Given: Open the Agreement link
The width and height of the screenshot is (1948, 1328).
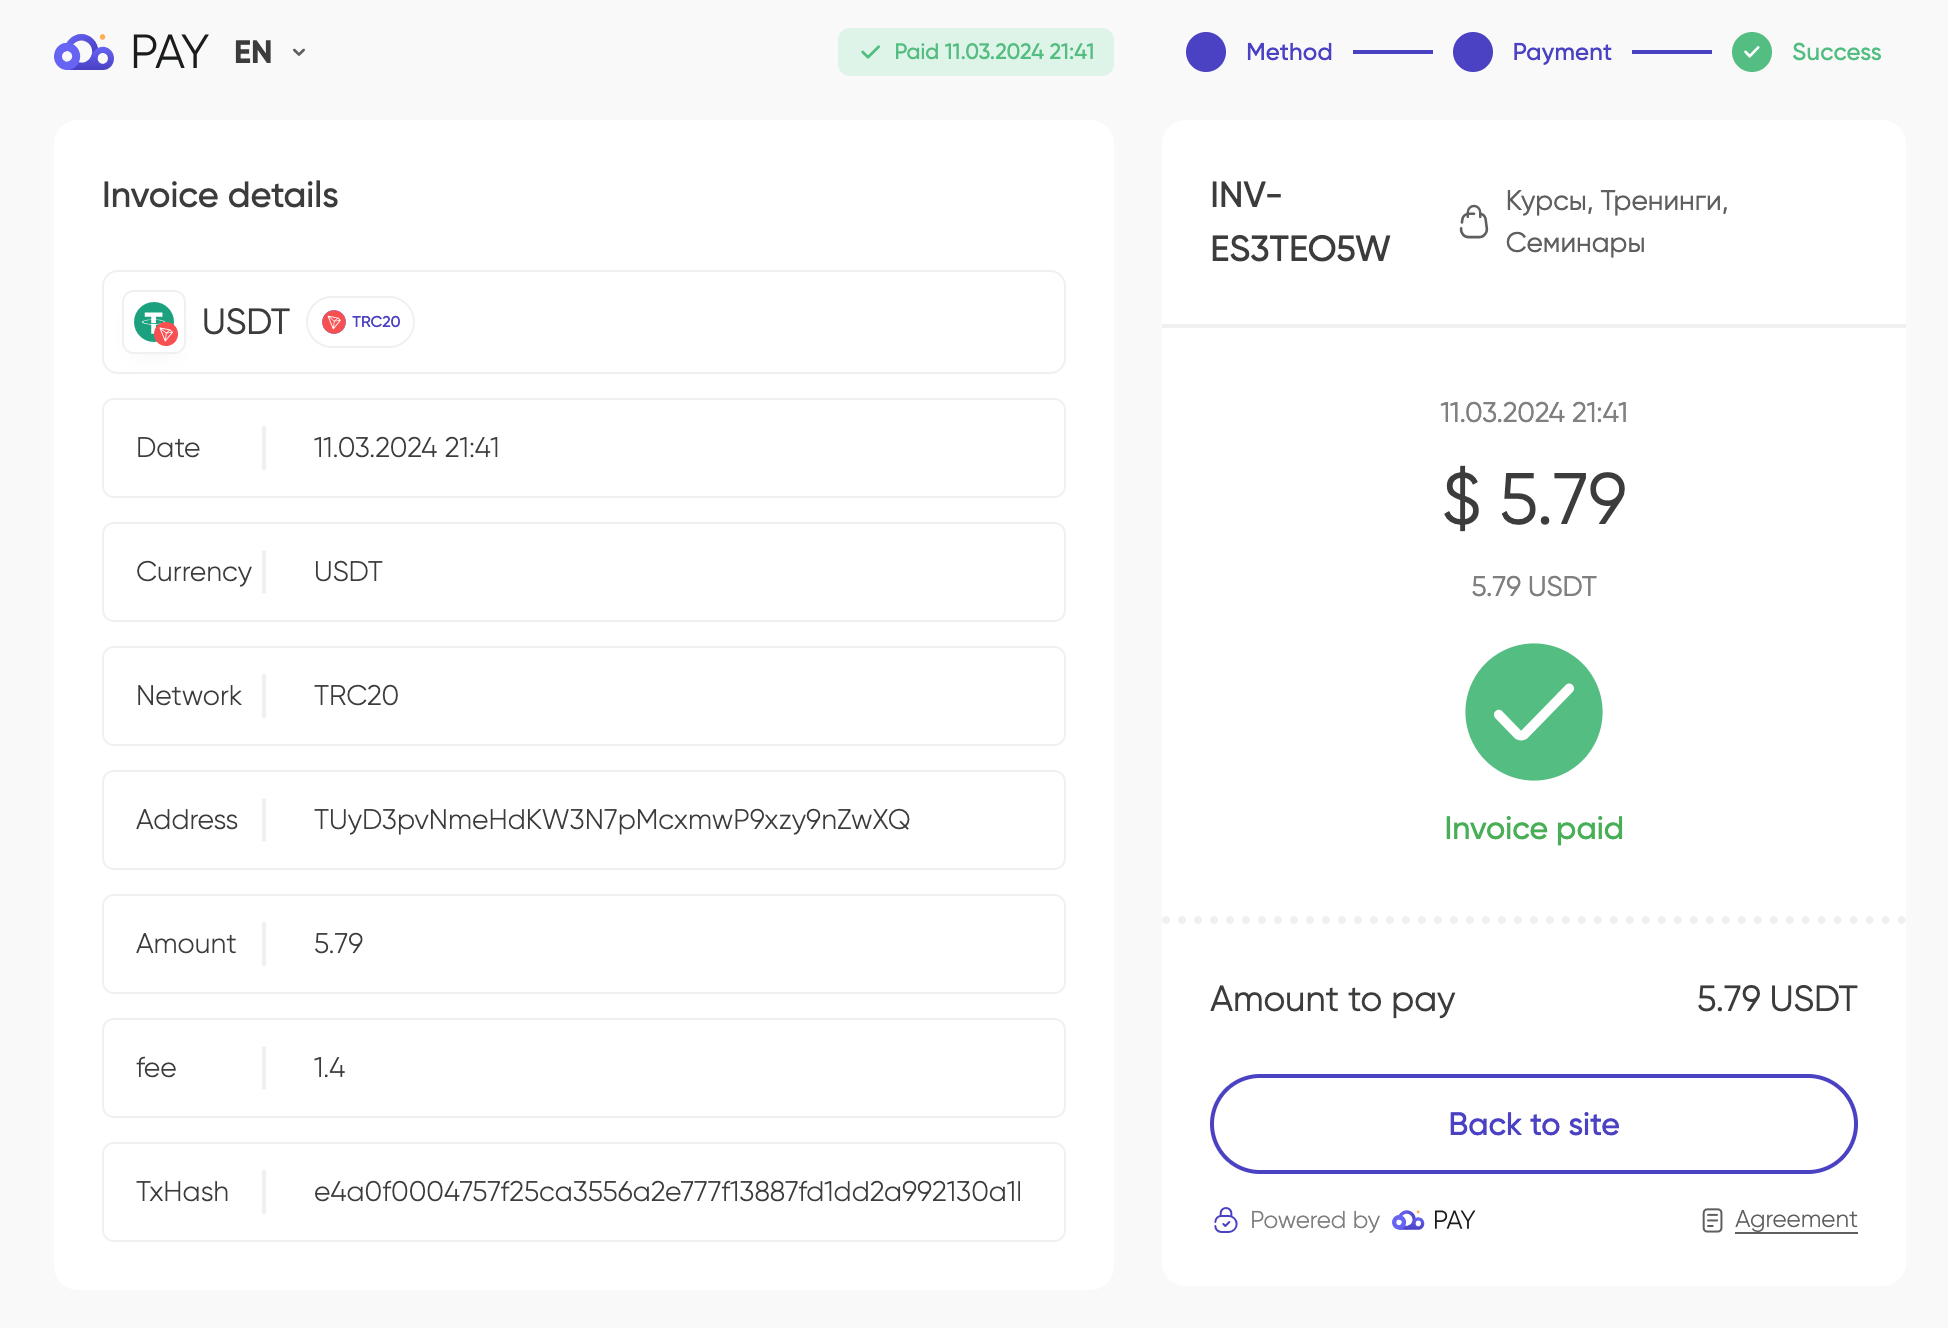Looking at the screenshot, I should pos(1796,1220).
